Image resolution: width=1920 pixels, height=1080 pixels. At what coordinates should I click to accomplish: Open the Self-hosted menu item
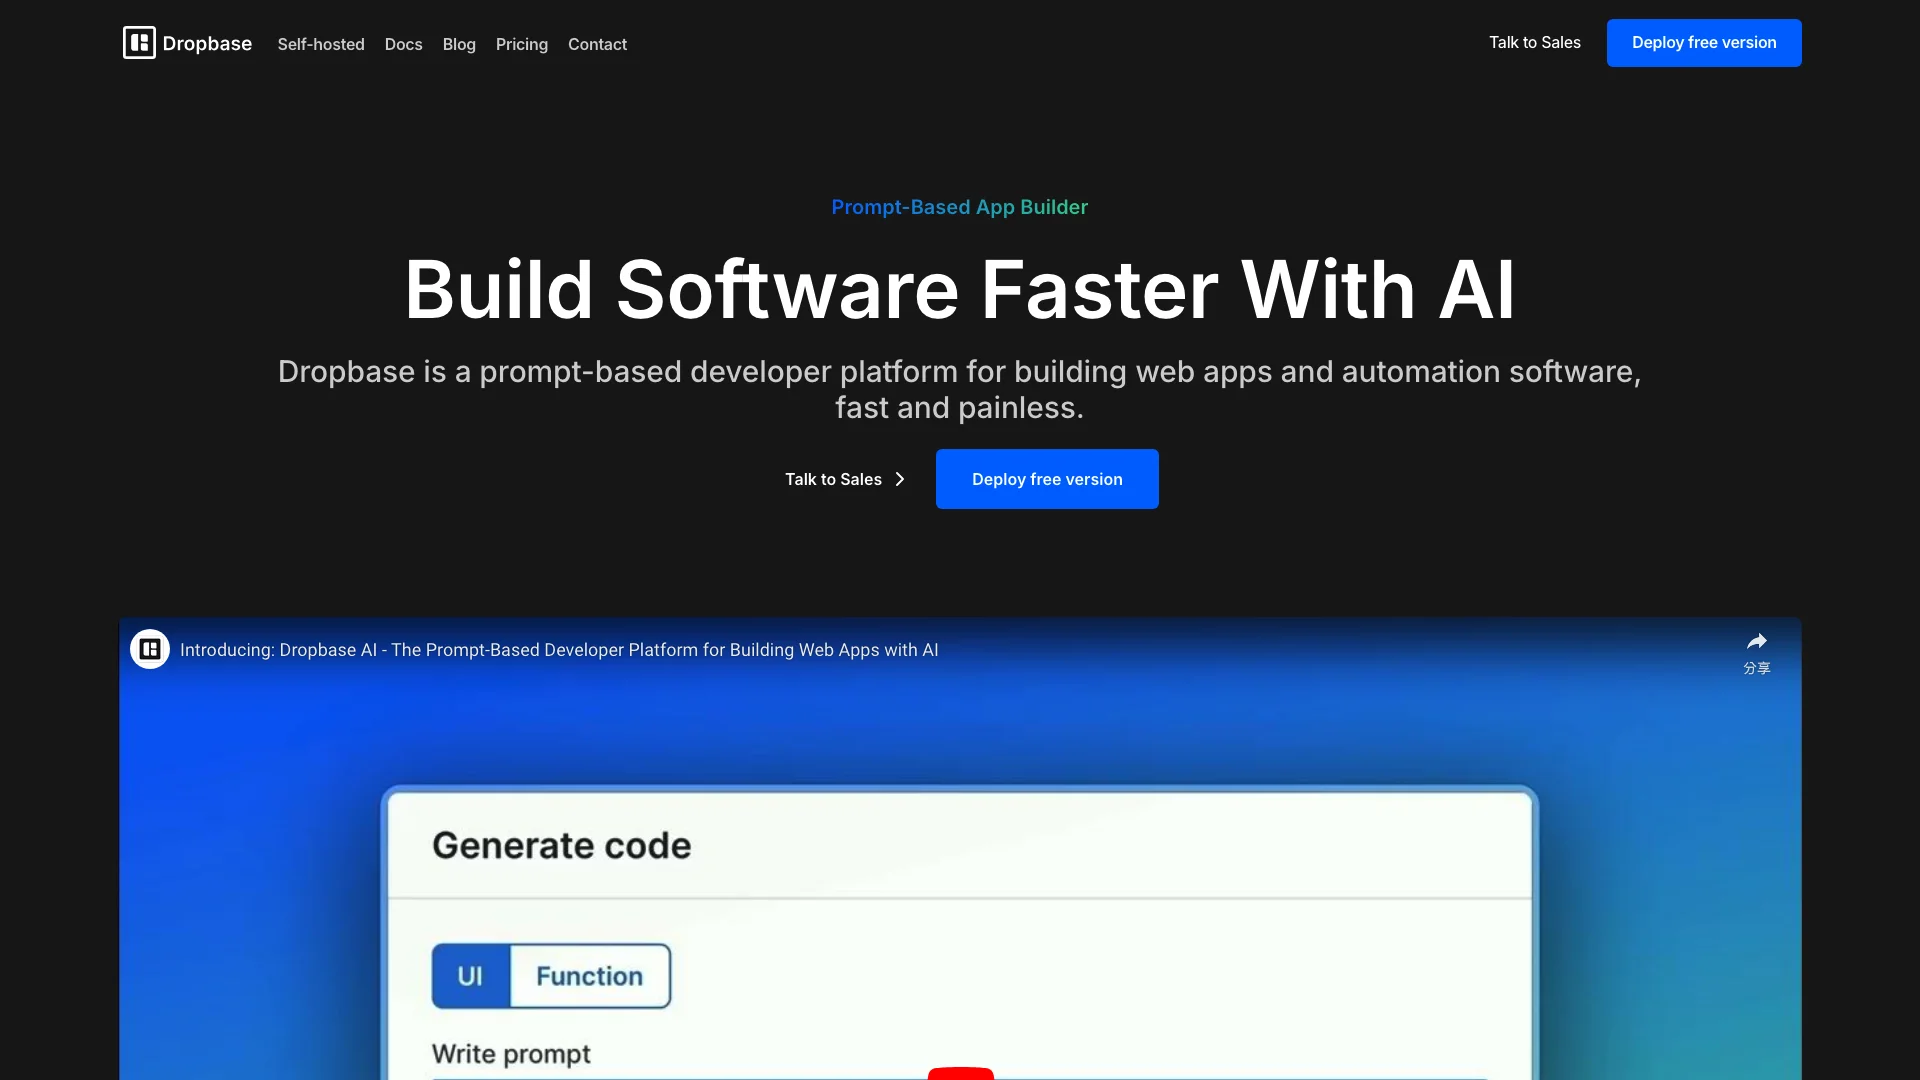(x=321, y=44)
